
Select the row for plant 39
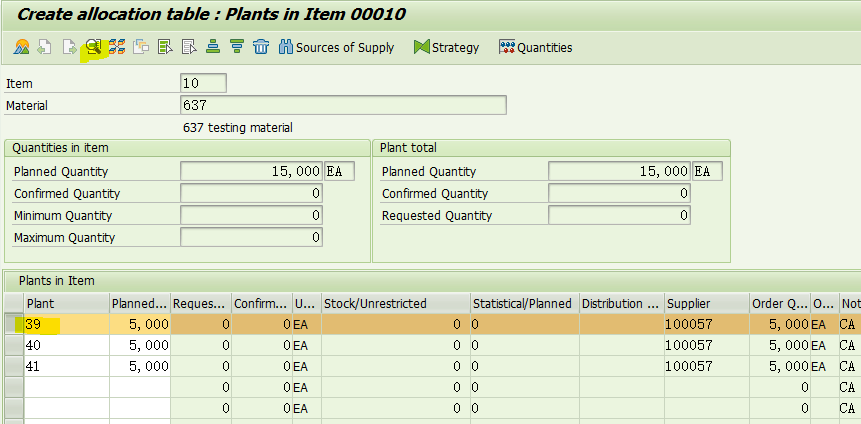click(14, 324)
